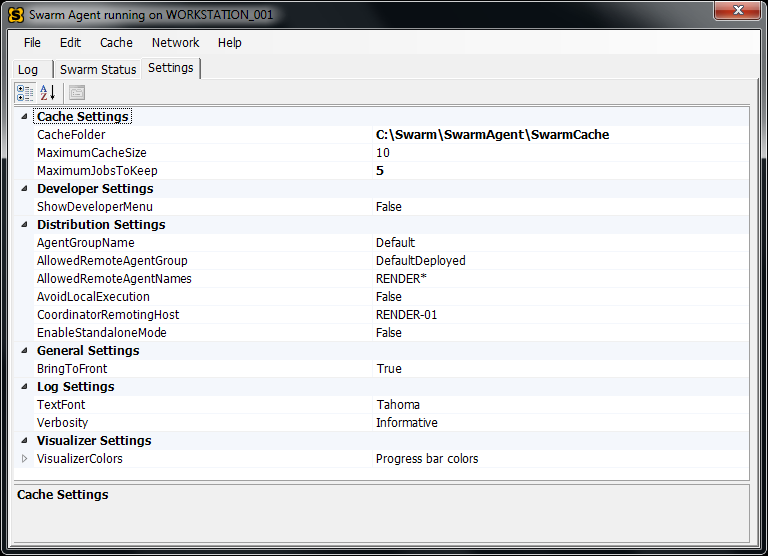
Task: Click the Swarm Agent title bar icon
Action: (16, 15)
